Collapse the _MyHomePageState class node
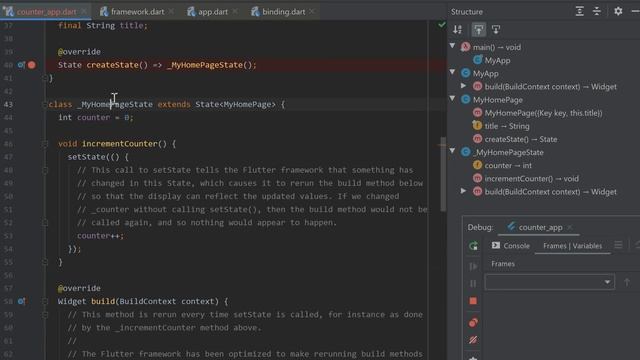Screen dimensions: 640x360 tap(452, 151)
